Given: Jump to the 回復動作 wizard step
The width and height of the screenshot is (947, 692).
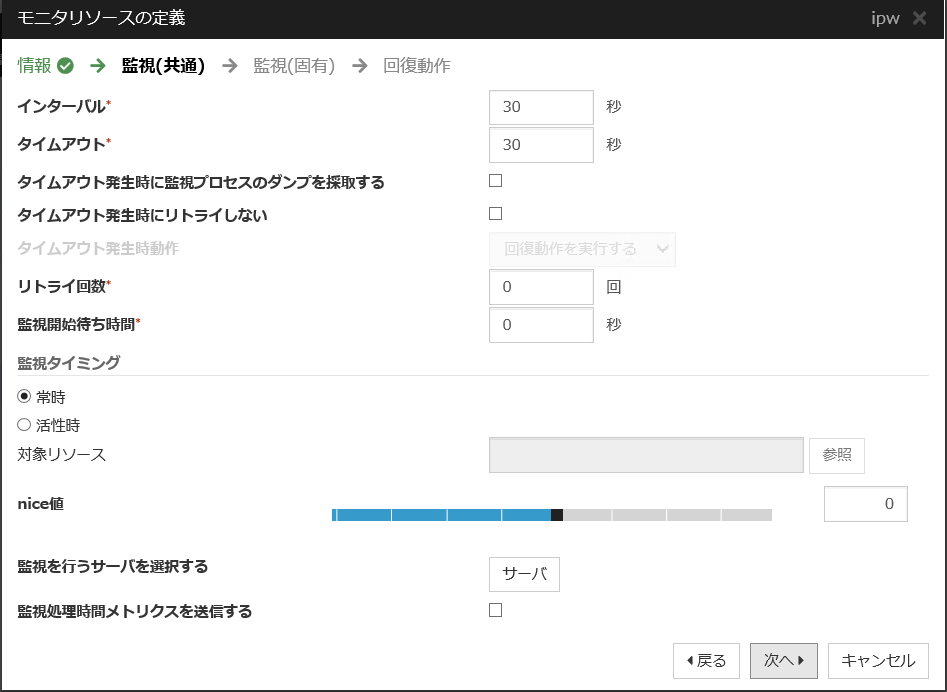Looking at the screenshot, I should pyautogui.click(x=417, y=66).
